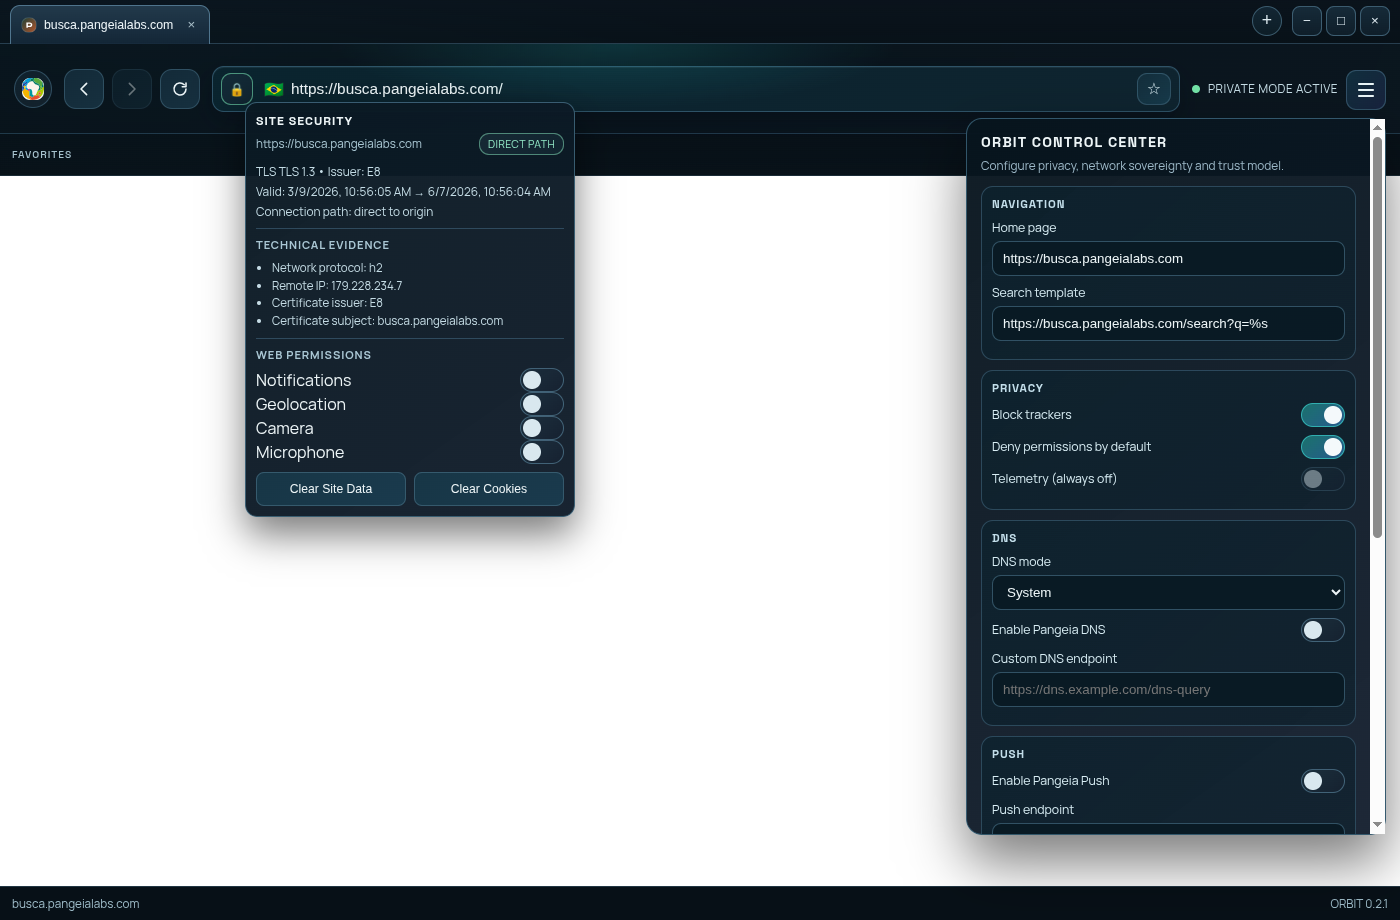Enable Pangeia Push toggle
The height and width of the screenshot is (920, 1400).
(1323, 781)
